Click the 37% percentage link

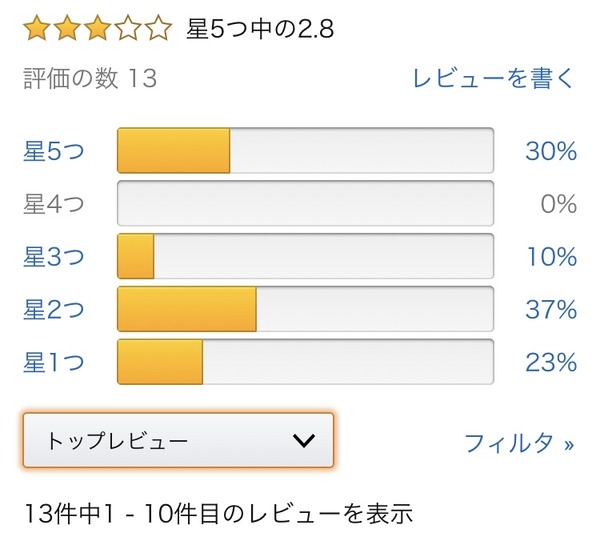[551, 310]
